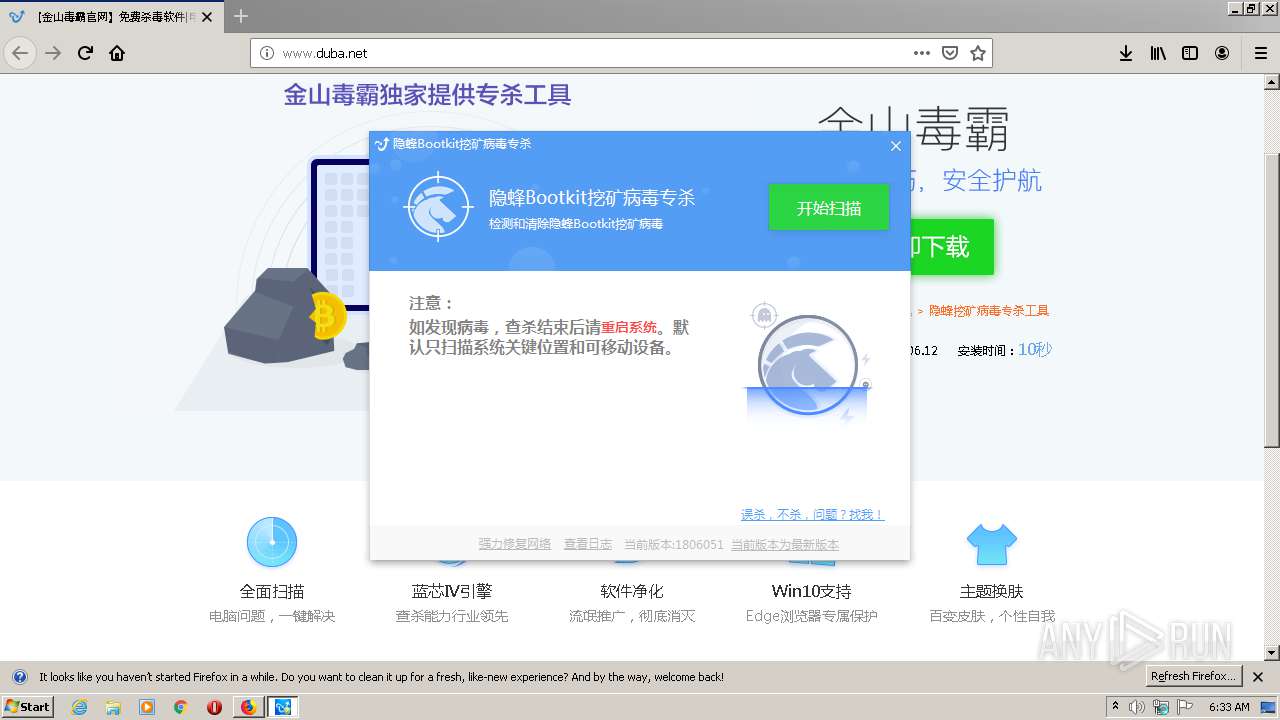Open the page actions three-dot menu

(x=922, y=53)
